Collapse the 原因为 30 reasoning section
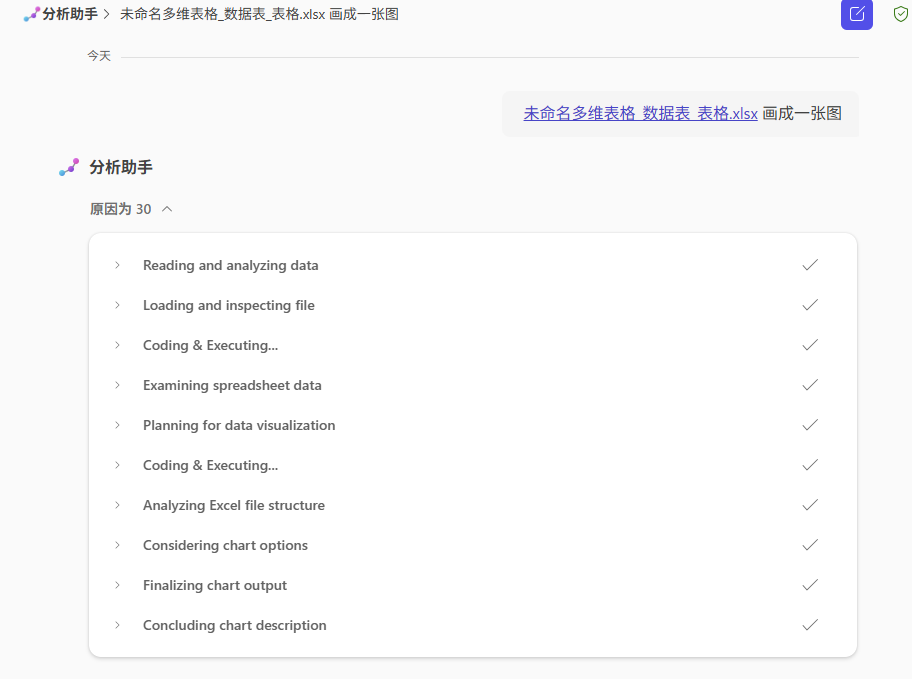The image size is (912, 679). (167, 209)
